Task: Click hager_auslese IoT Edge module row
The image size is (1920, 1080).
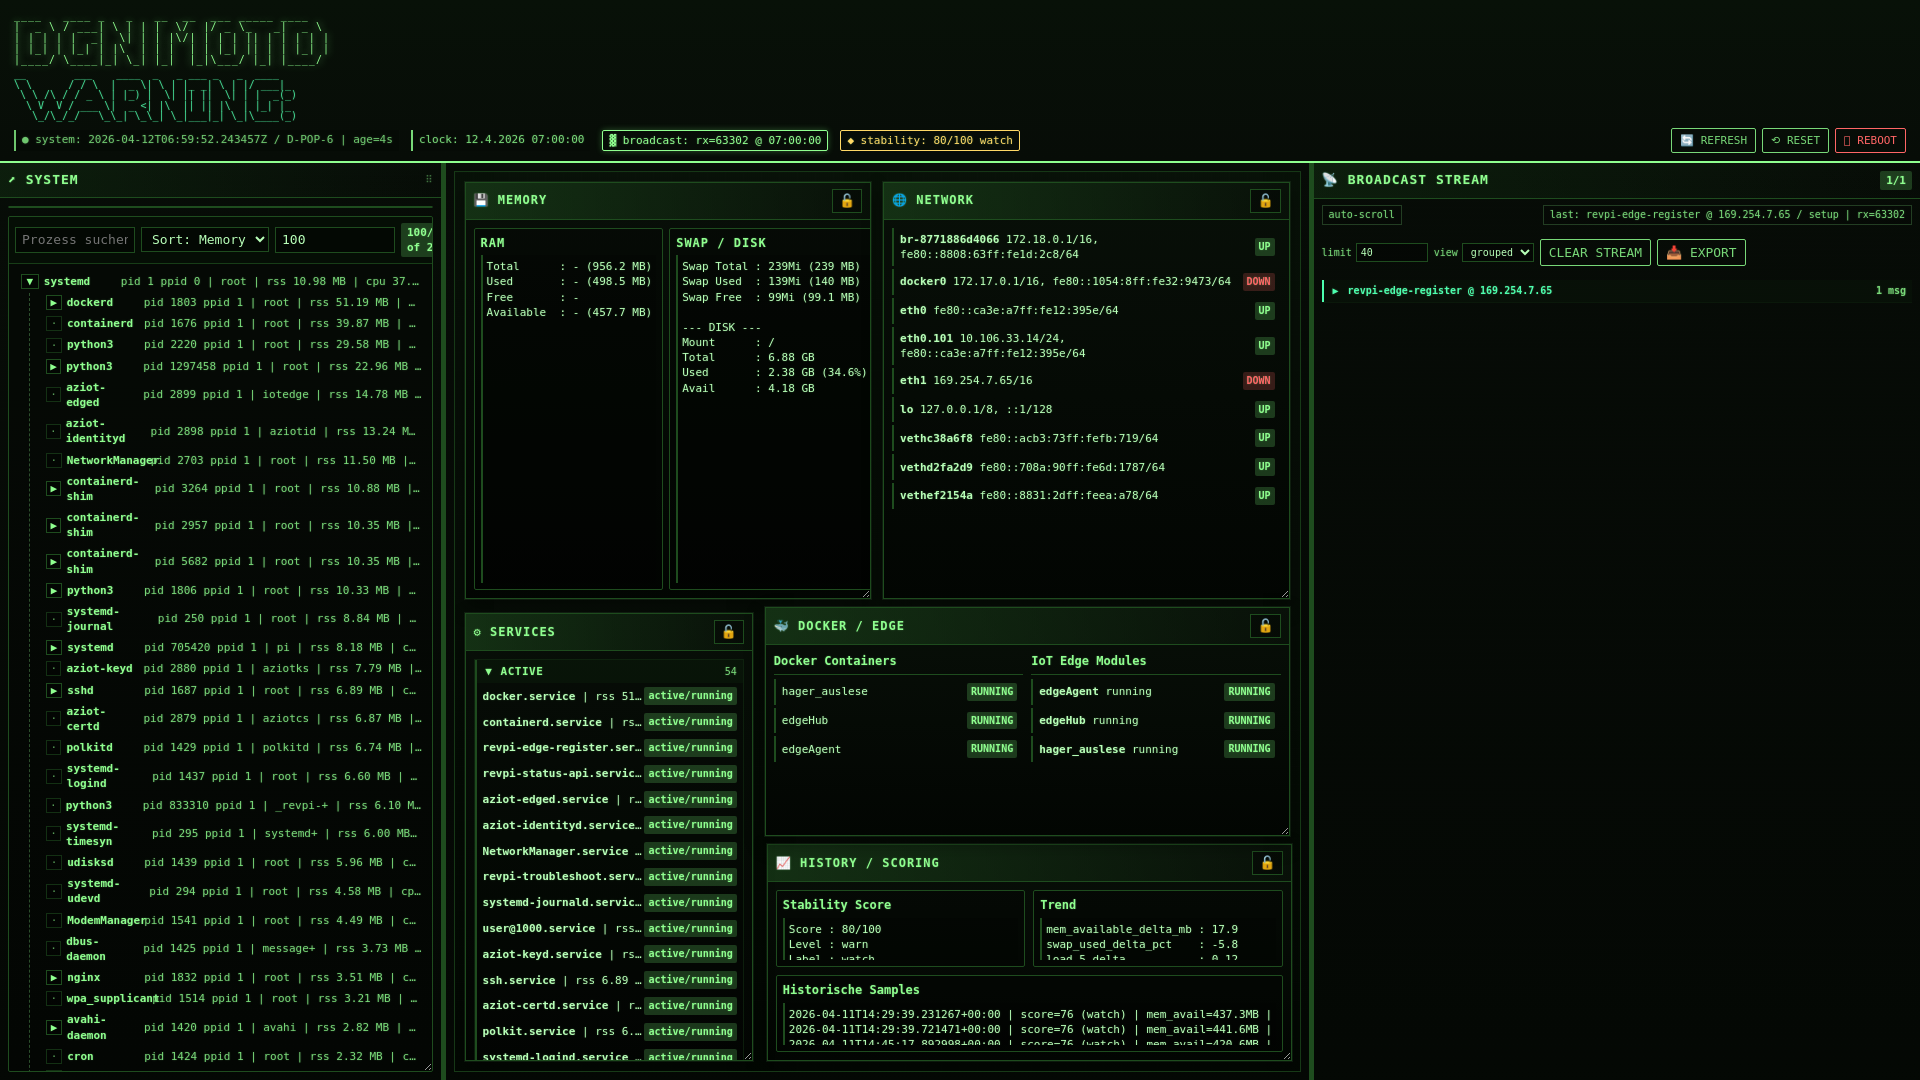Action: pyautogui.click(x=1155, y=750)
